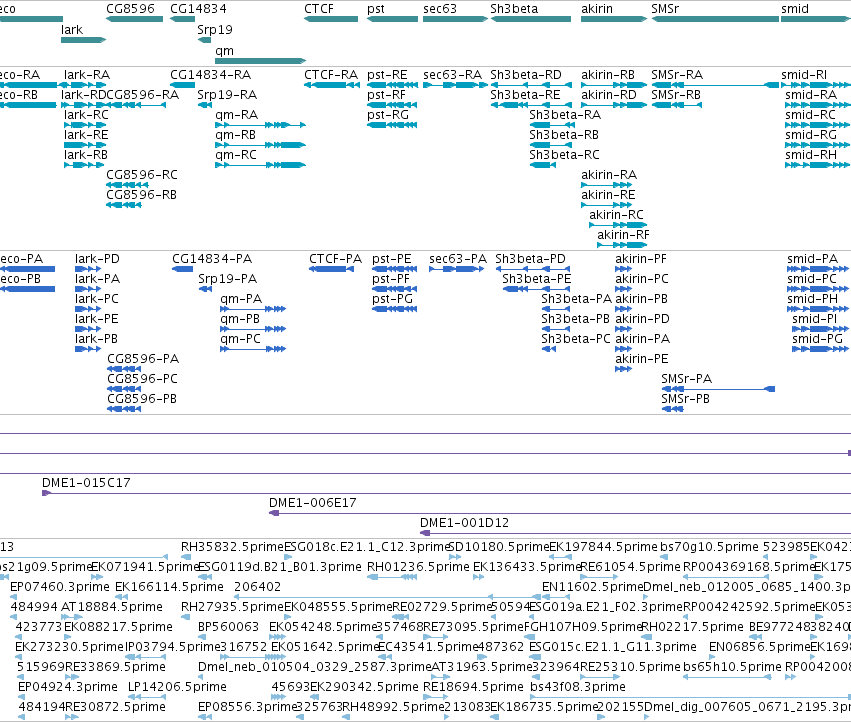Click transcript CTCF-RA
The image size is (851, 722).
click(x=331, y=75)
